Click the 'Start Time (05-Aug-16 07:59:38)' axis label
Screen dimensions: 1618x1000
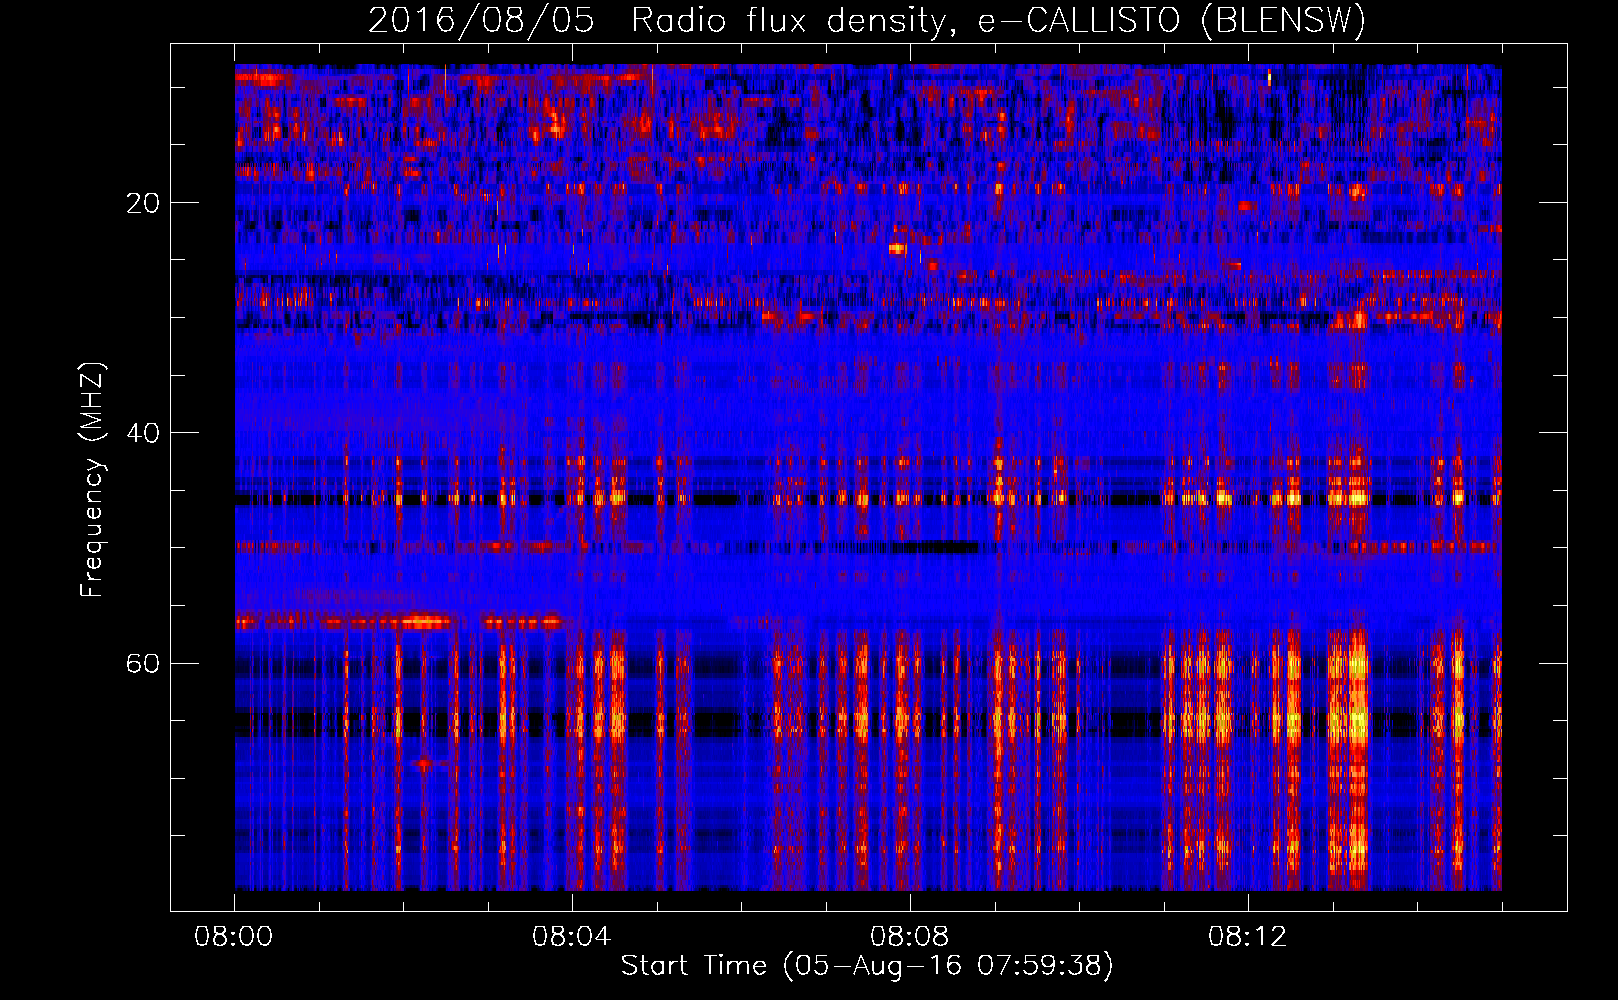pos(867,966)
